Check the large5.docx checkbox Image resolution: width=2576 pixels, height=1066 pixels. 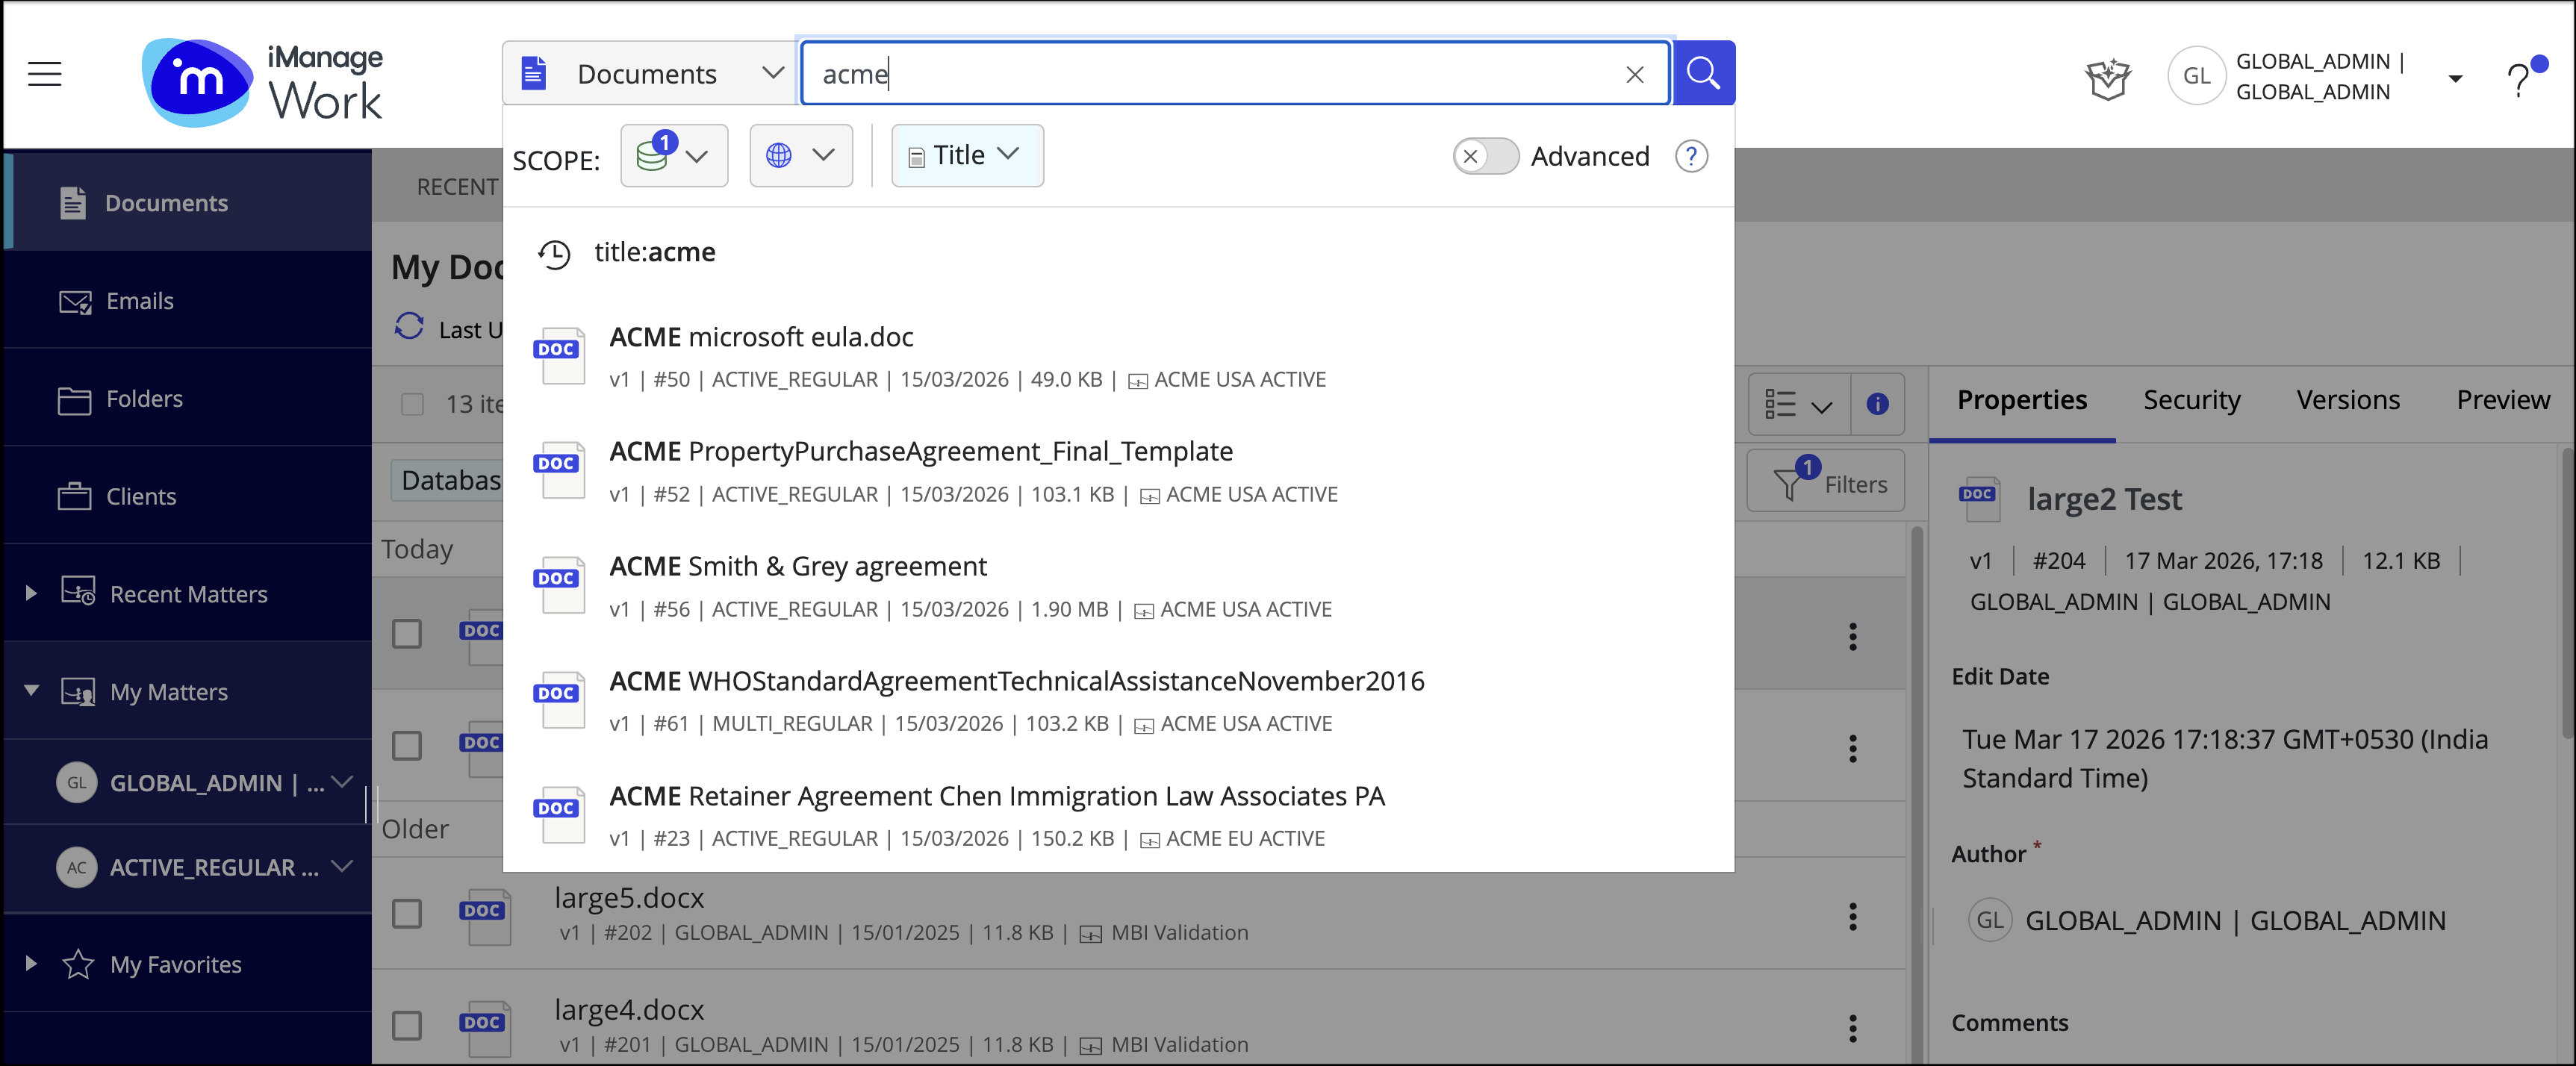pos(407,913)
